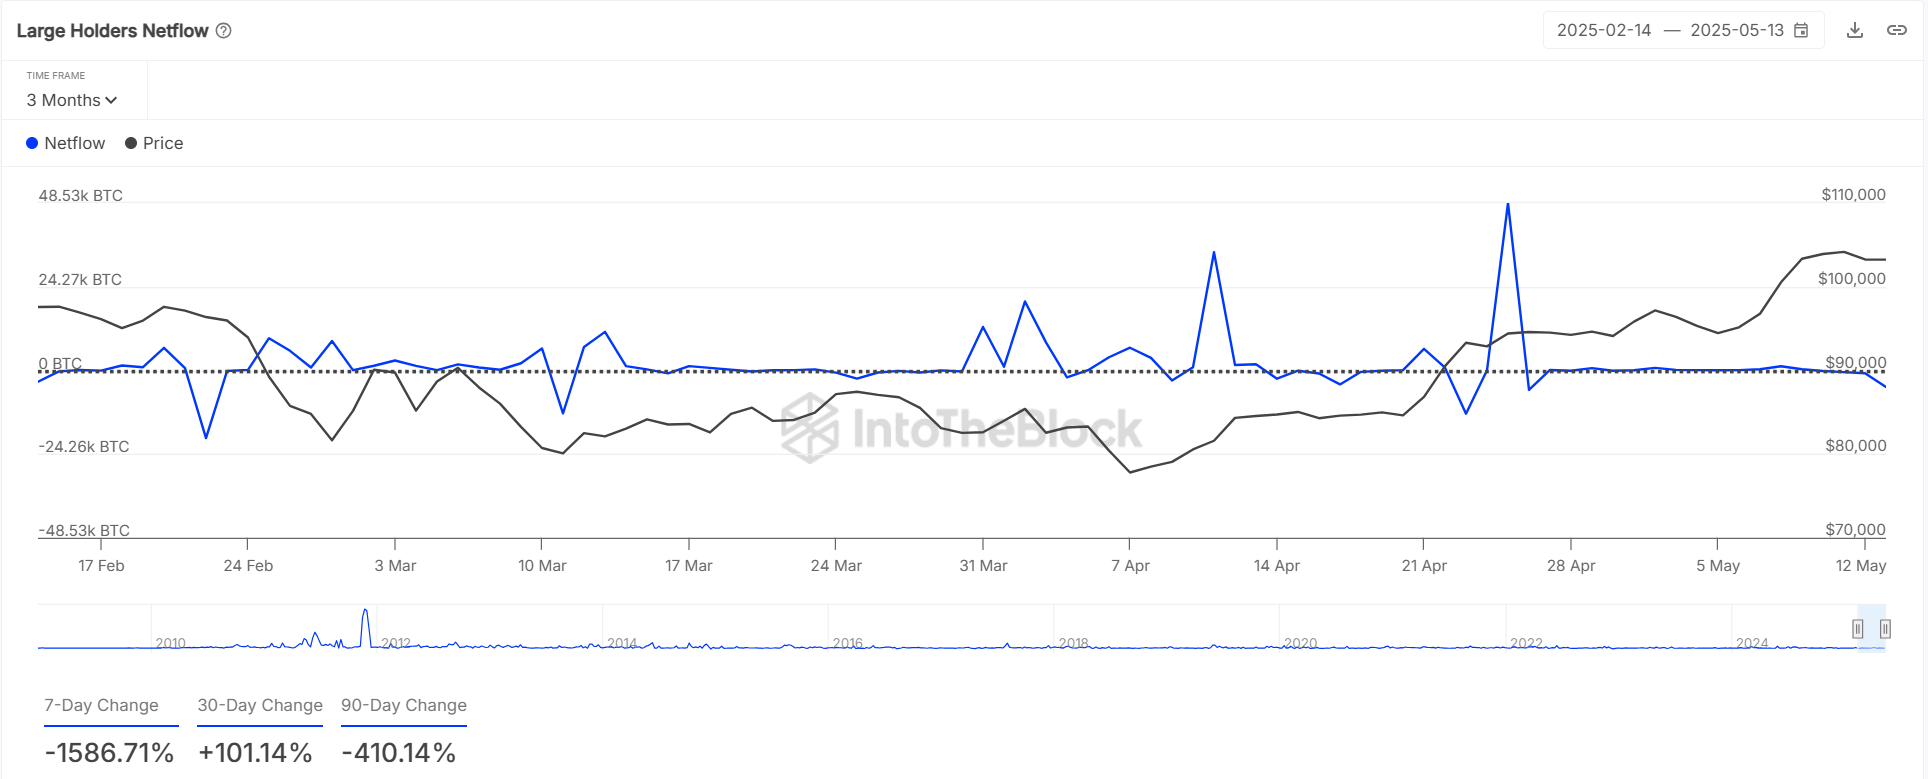Click the Large Holders Netflow title
Screen dimensions: 1928x779
point(112,31)
